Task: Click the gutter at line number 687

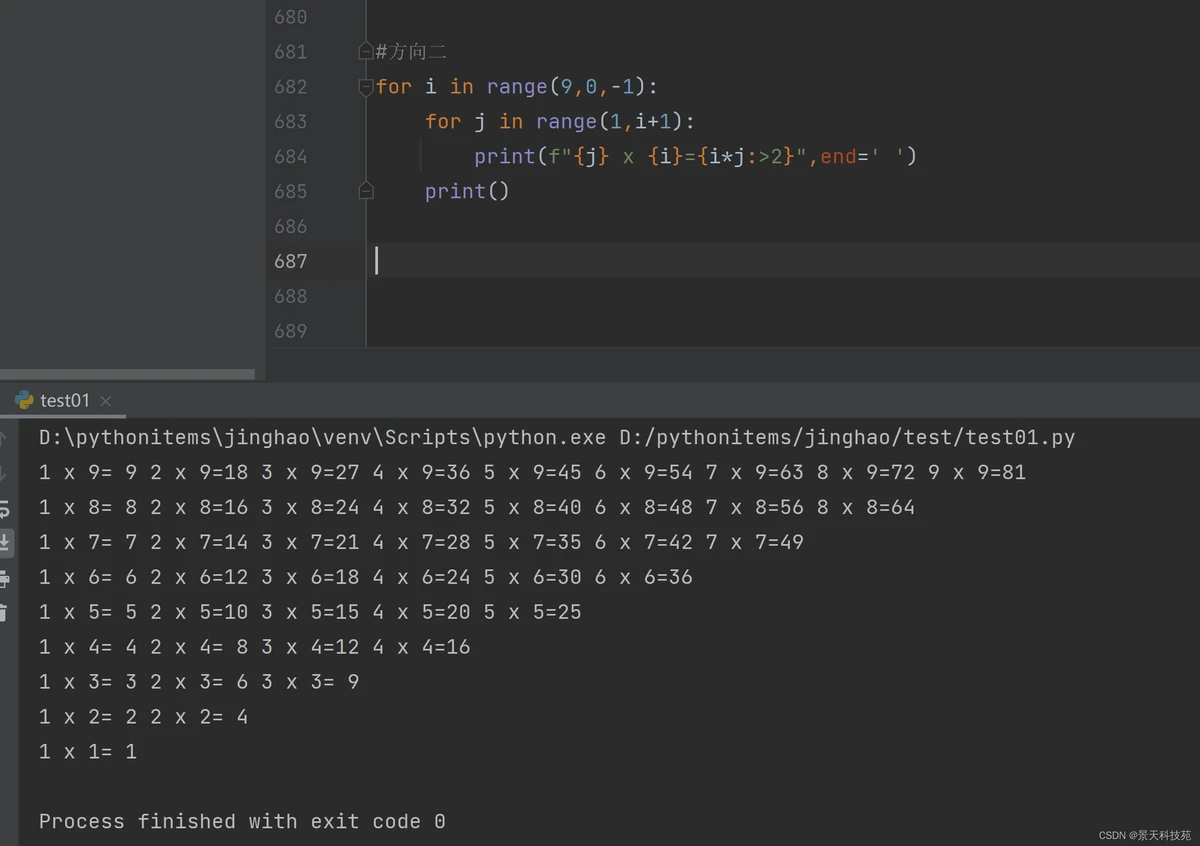Action: [290, 261]
